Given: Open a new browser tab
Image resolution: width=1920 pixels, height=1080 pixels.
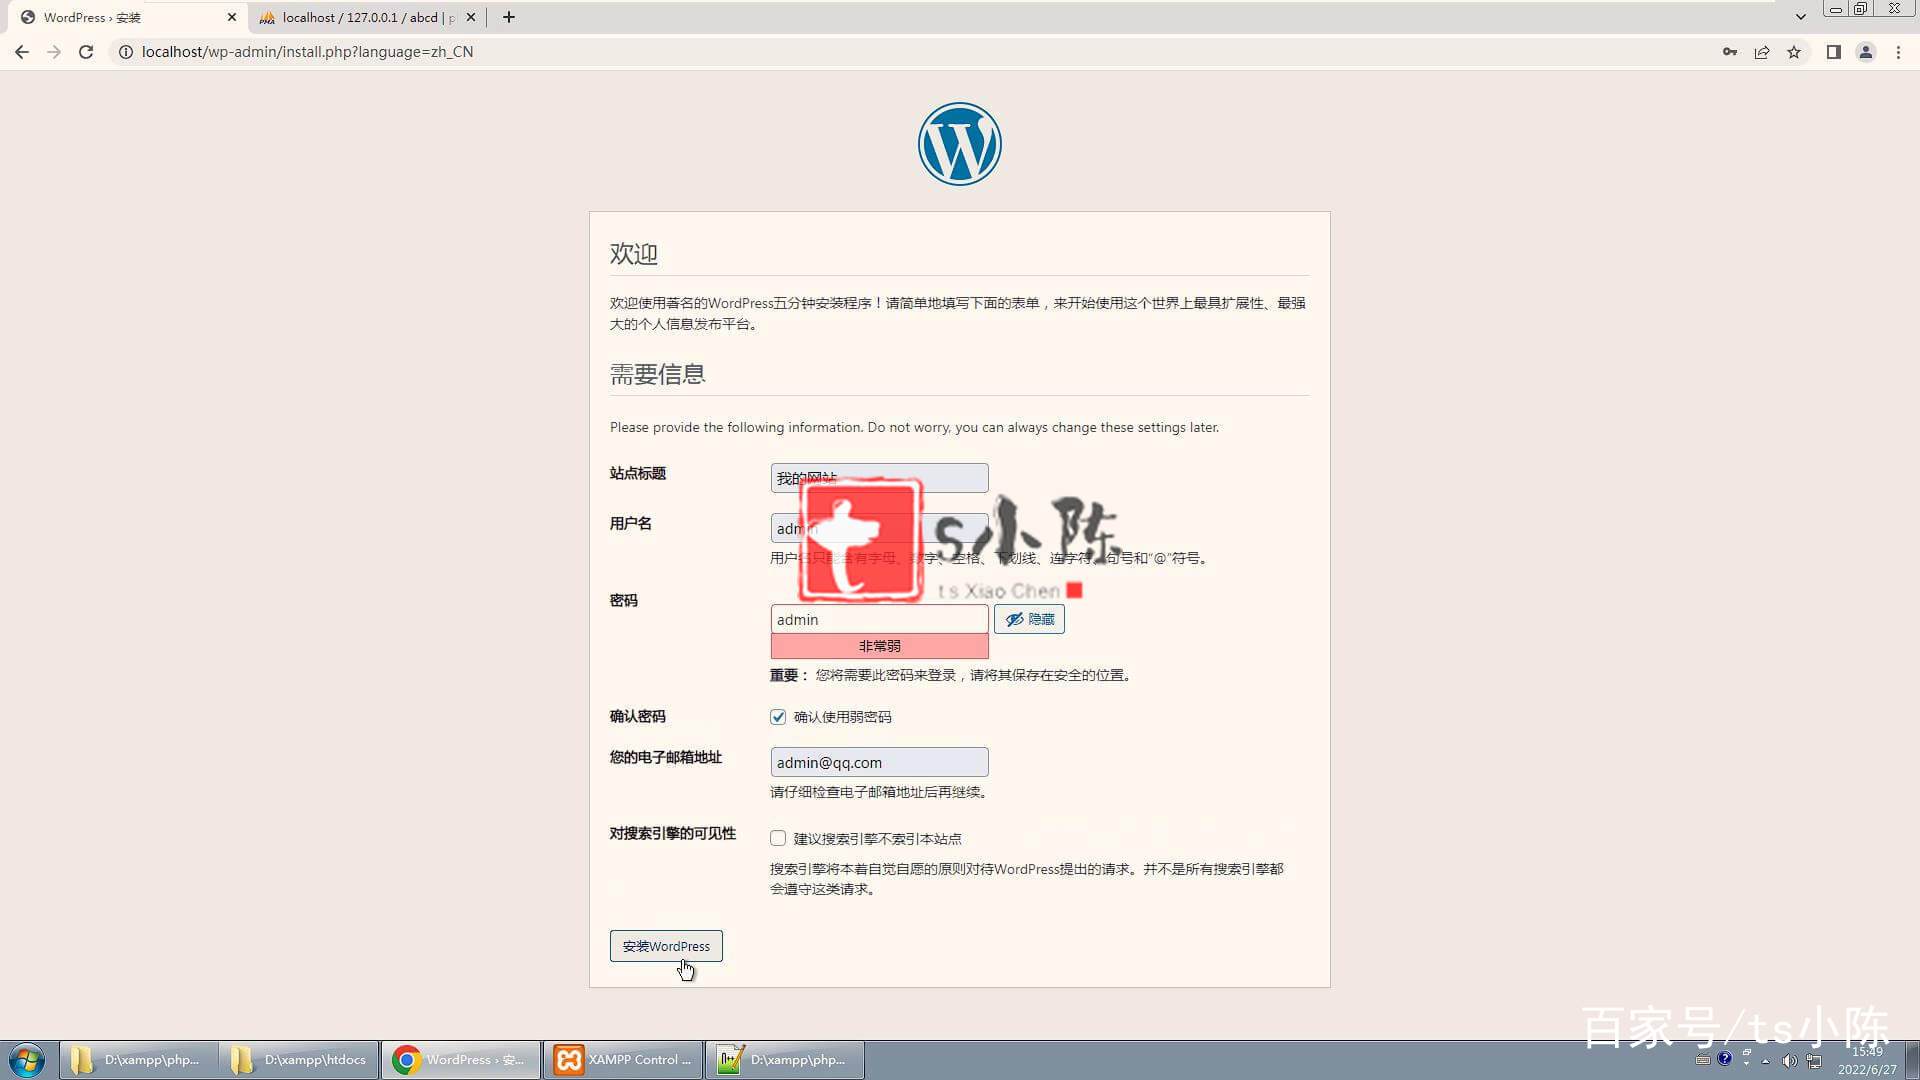Looking at the screenshot, I should 508,17.
